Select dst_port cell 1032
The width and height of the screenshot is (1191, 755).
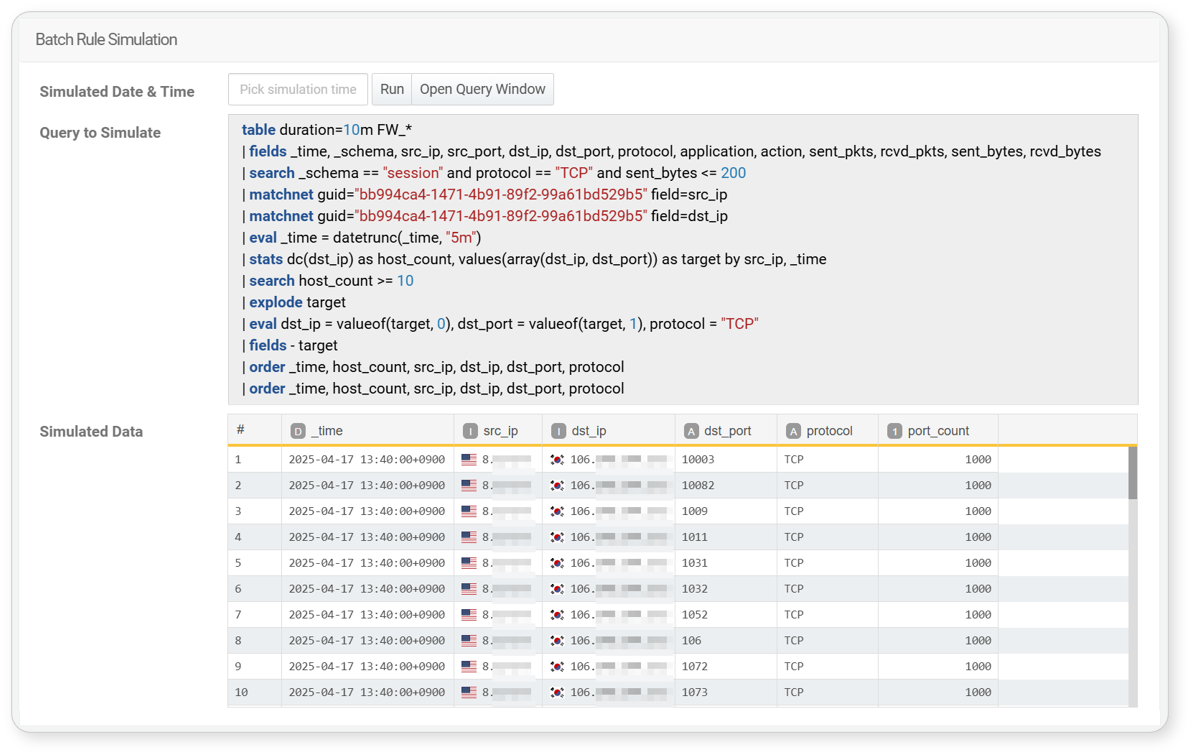point(725,589)
